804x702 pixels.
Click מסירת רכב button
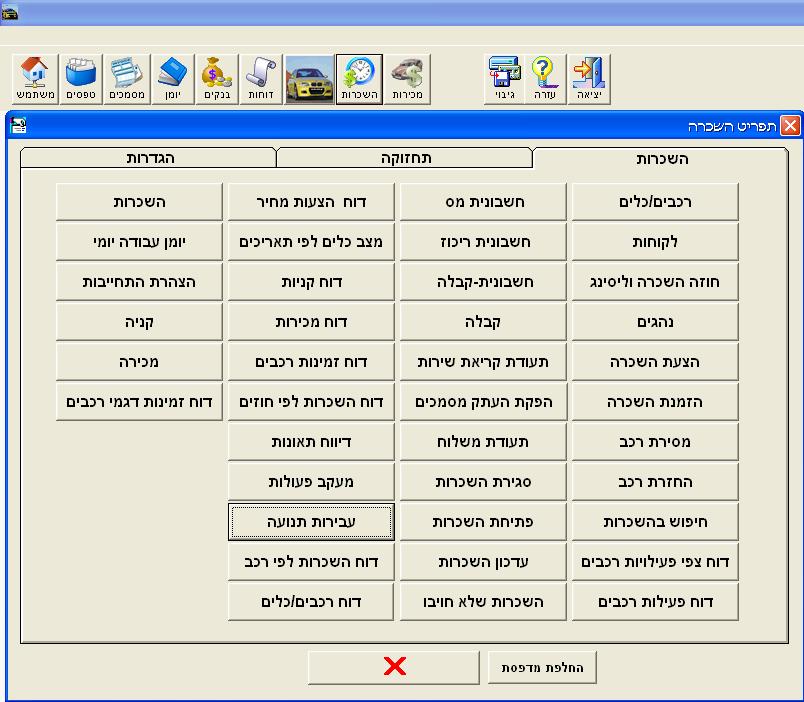pyautogui.click(x=655, y=442)
